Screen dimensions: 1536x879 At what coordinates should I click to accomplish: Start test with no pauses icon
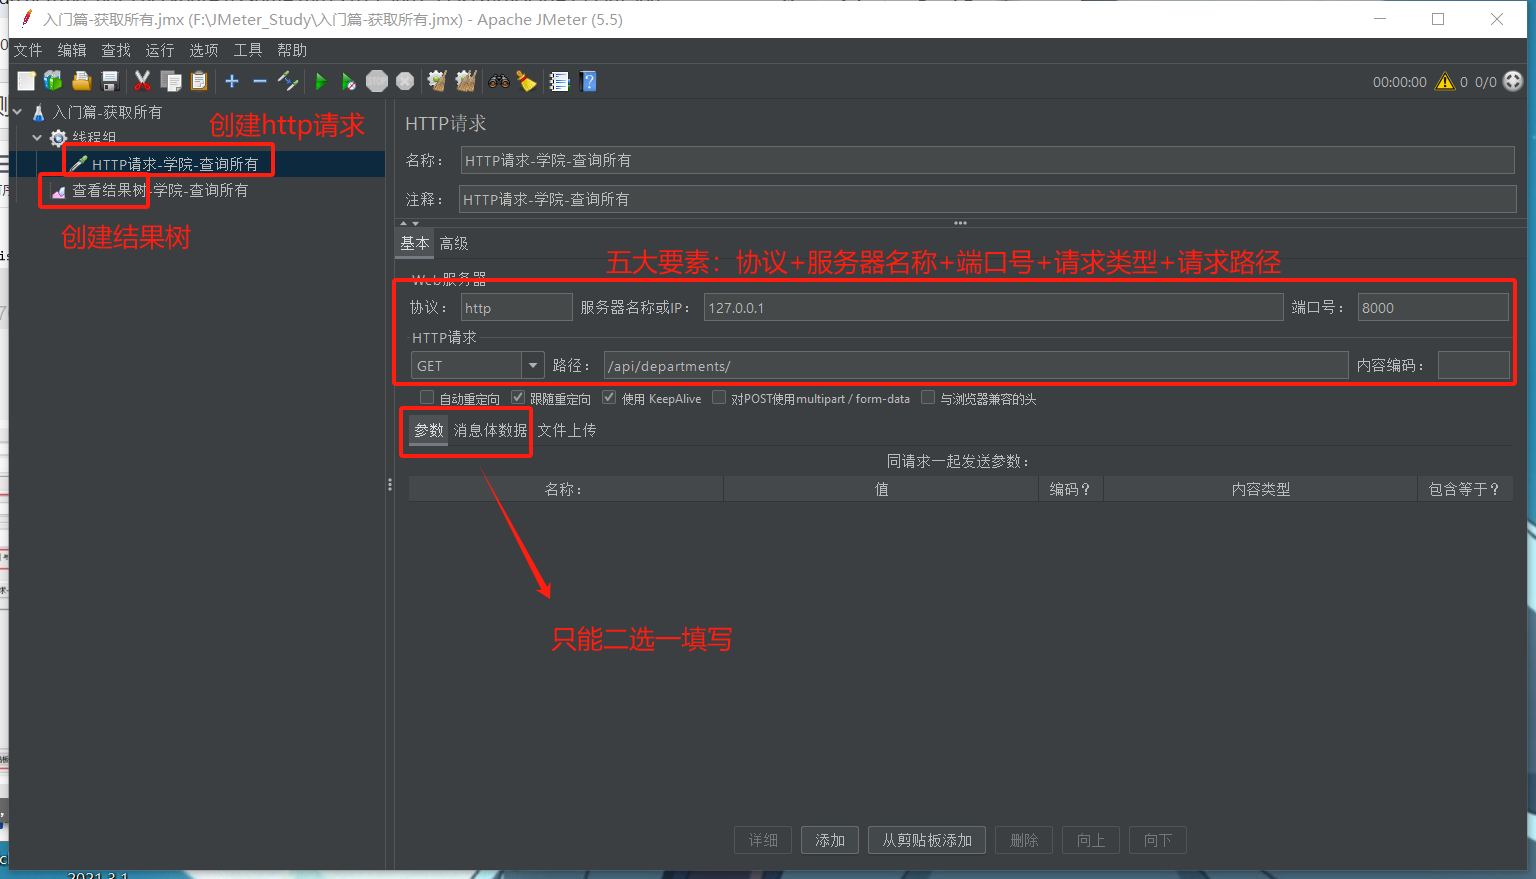tap(348, 81)
